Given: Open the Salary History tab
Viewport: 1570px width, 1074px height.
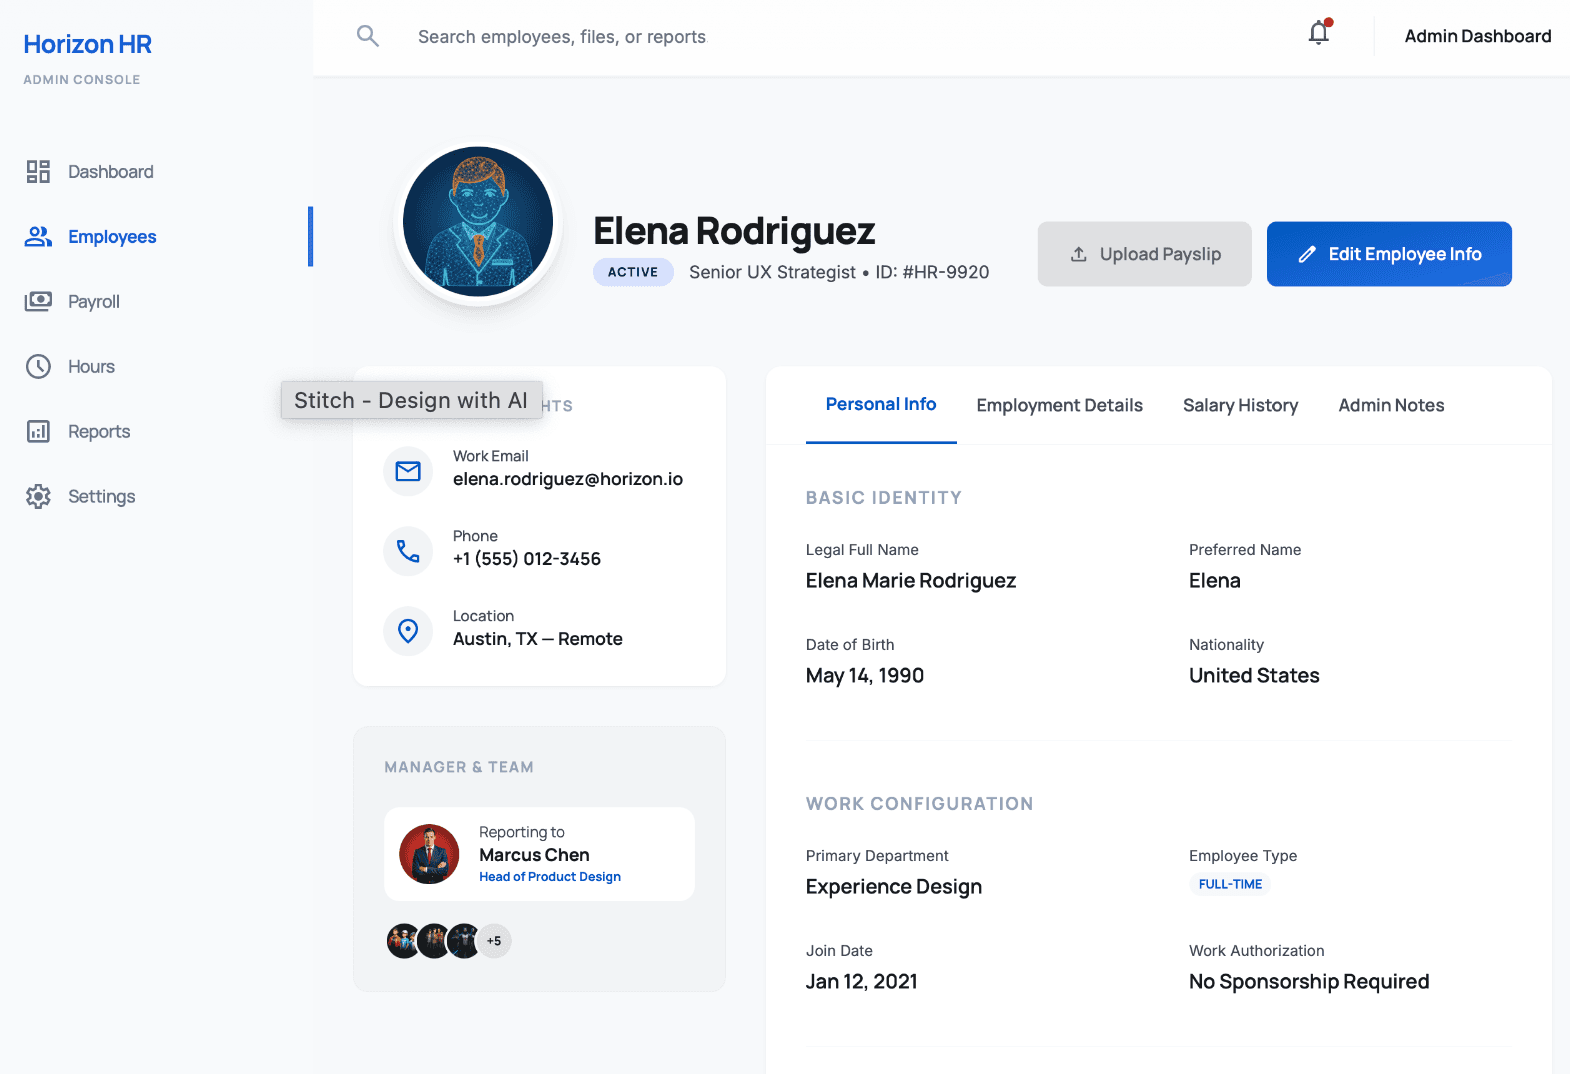Looking at the screenshot, I should (x=1241, y=405).
